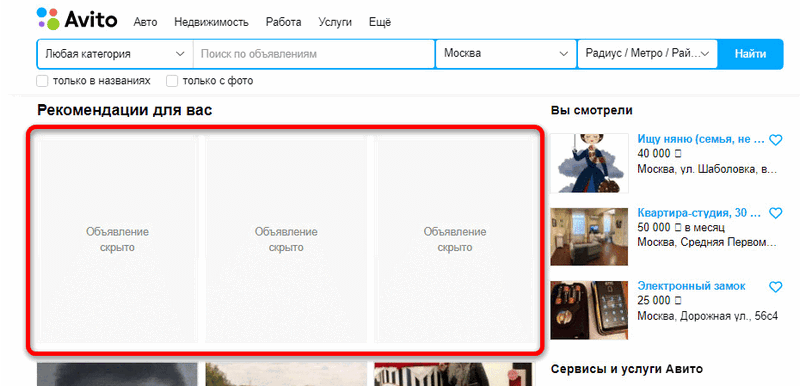The image size is (800, 386).
Task: Enable 'только в названиях' checkbox
Action: (42, 81)
